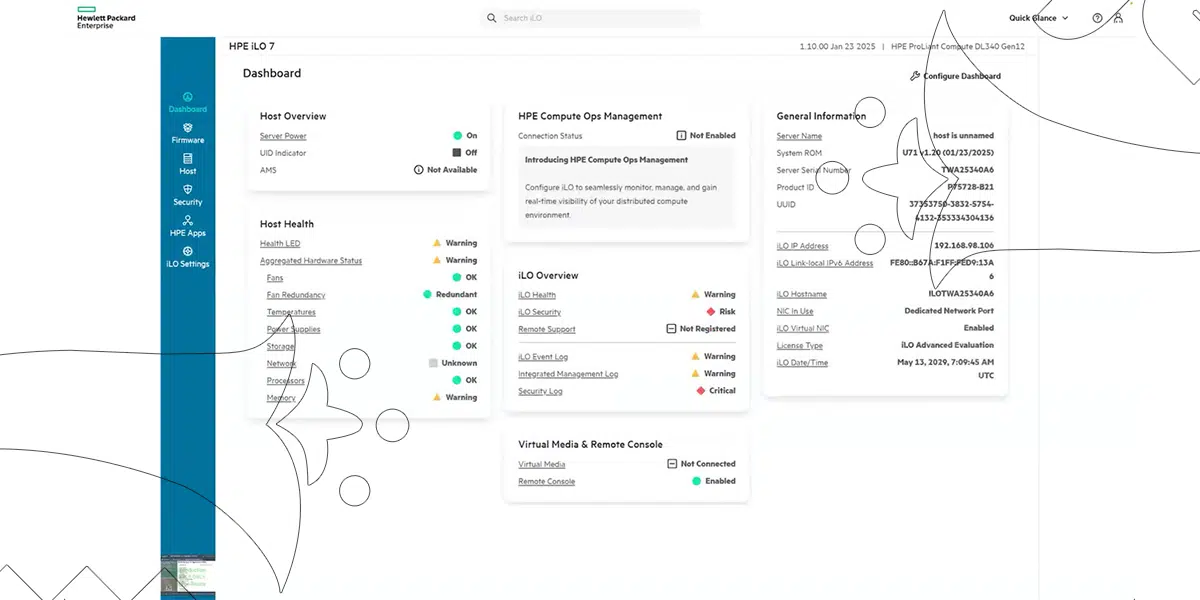Click the Remote Console link
The image size is (1200, 600).
point(546,482)
